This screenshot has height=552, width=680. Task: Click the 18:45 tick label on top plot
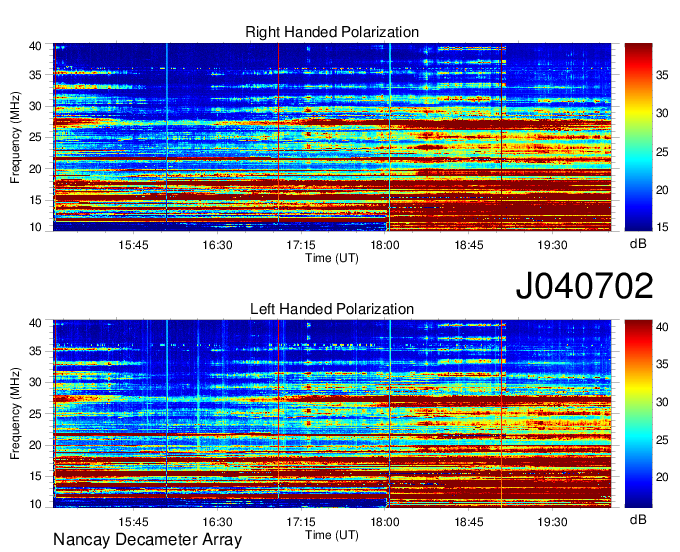click(469, 245)
